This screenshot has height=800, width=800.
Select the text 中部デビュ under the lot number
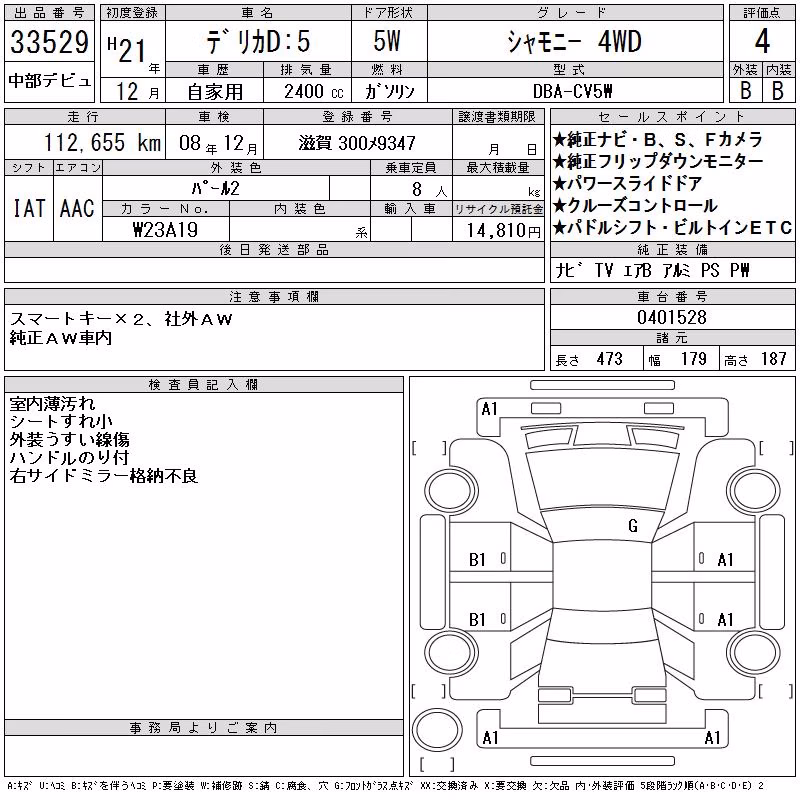[49, 81]
